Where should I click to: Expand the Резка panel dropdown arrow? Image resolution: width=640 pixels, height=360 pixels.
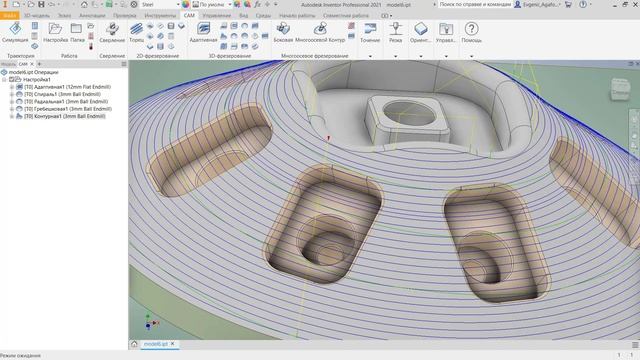click(396, 56)
